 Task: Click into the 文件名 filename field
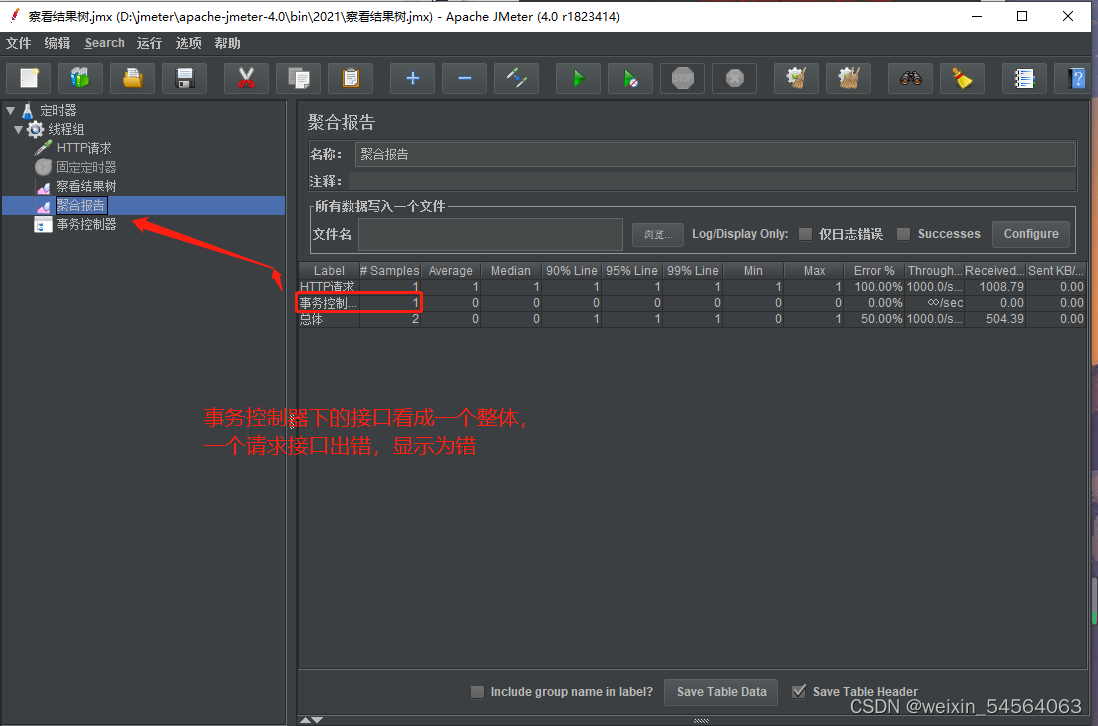(490, 234)
